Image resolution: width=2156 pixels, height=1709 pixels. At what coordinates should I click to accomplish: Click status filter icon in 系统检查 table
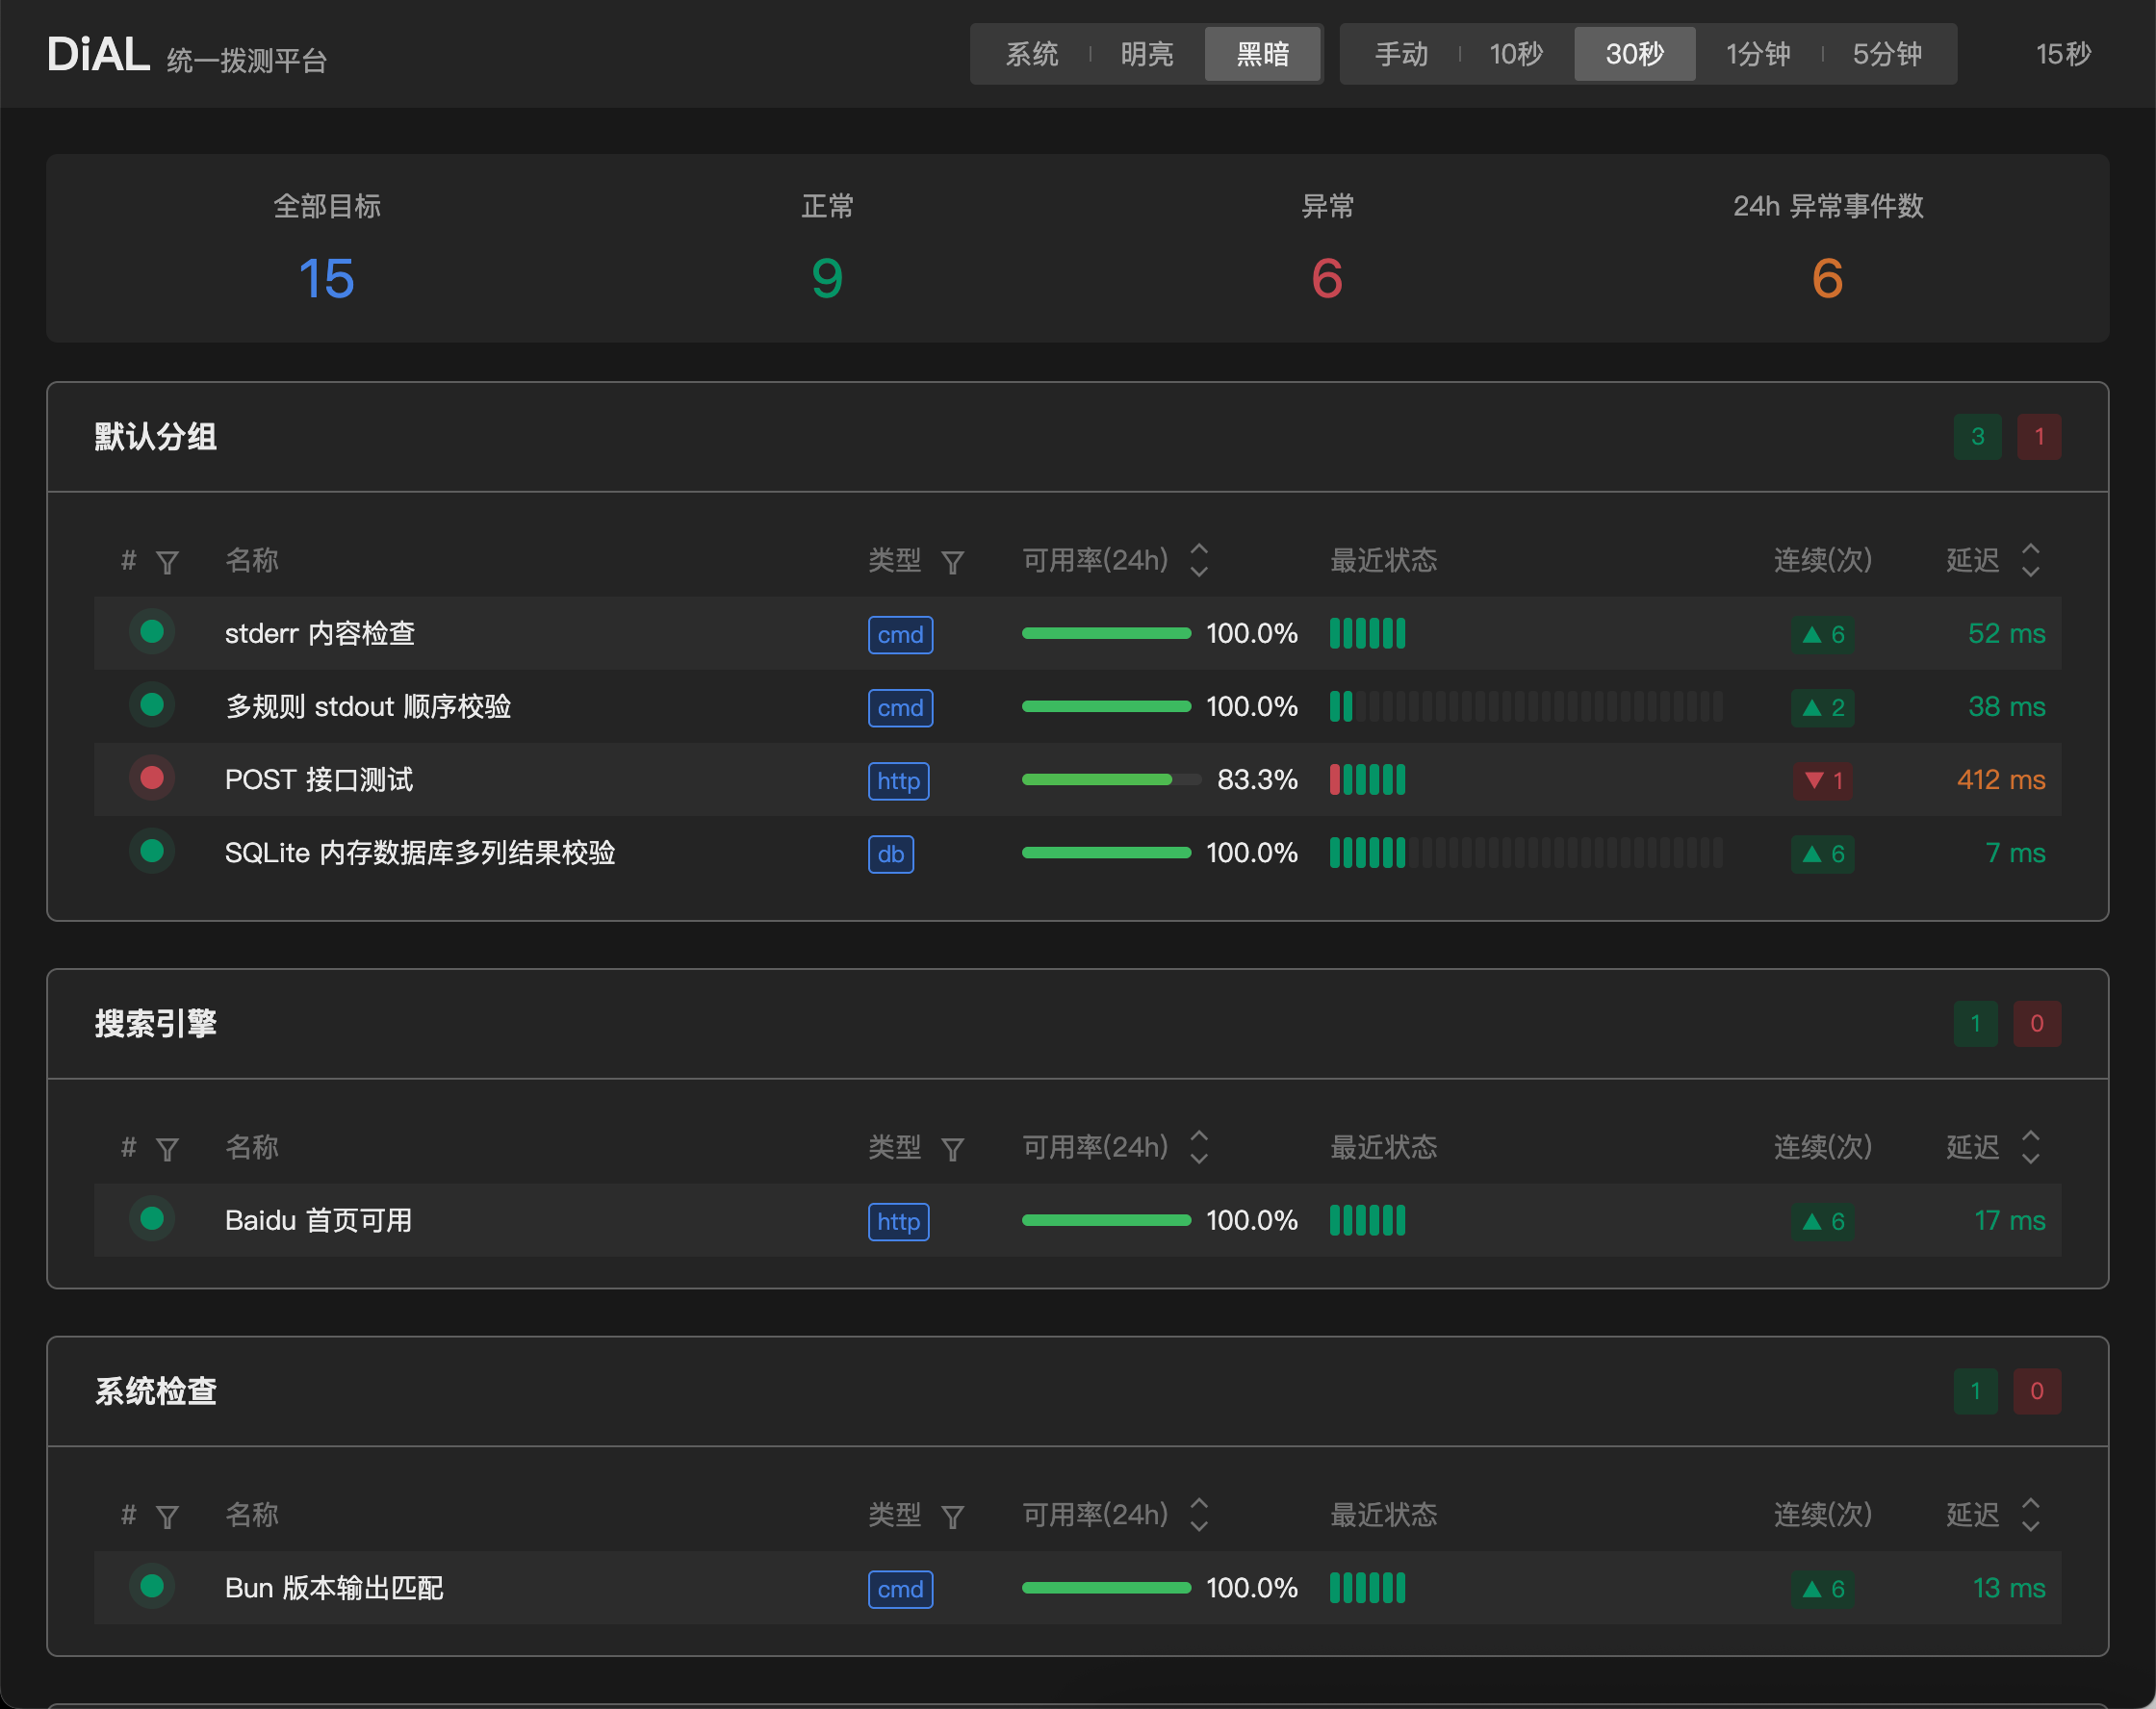[167, 1517]
